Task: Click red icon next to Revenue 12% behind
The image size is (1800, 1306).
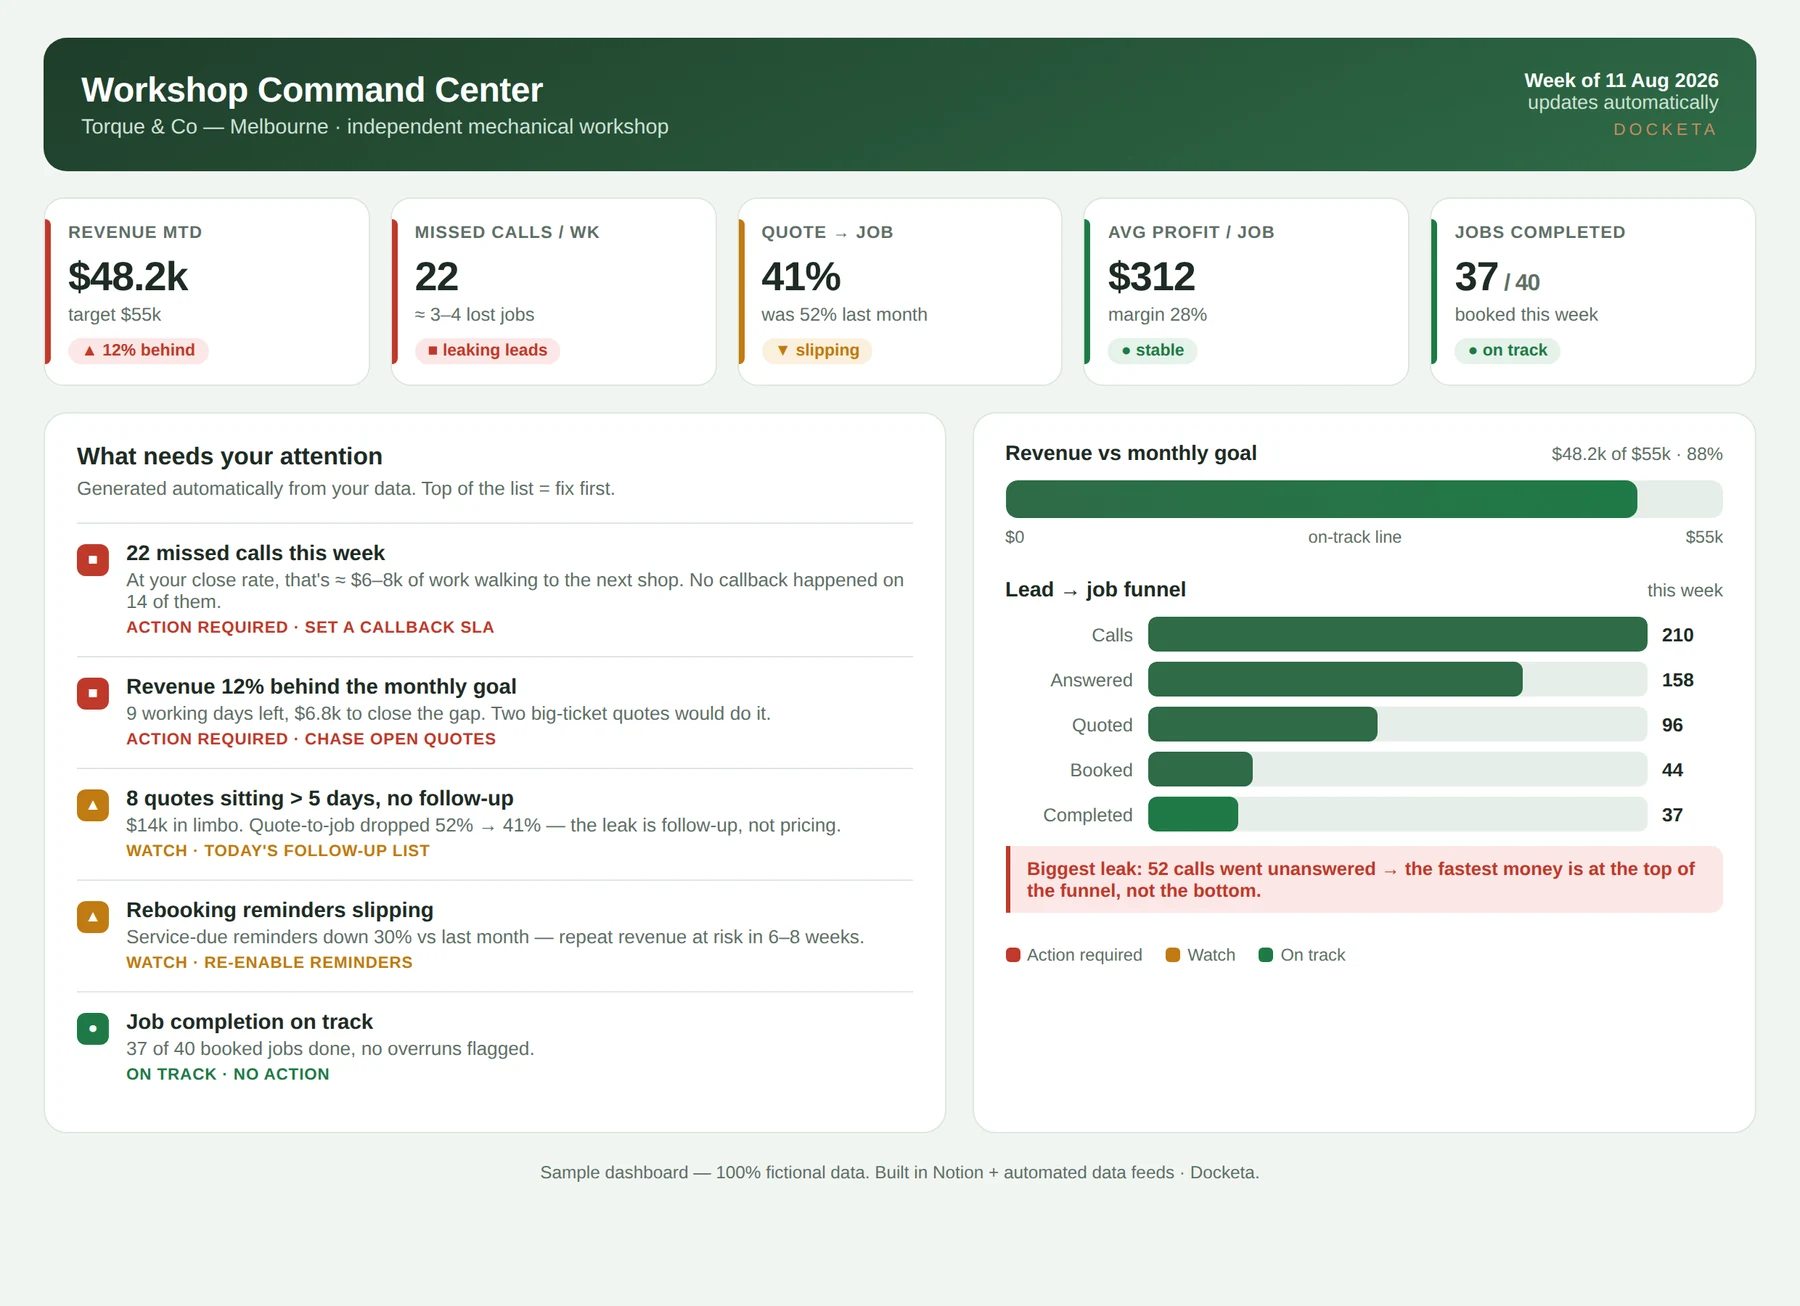Action: [x=93, y=693]
